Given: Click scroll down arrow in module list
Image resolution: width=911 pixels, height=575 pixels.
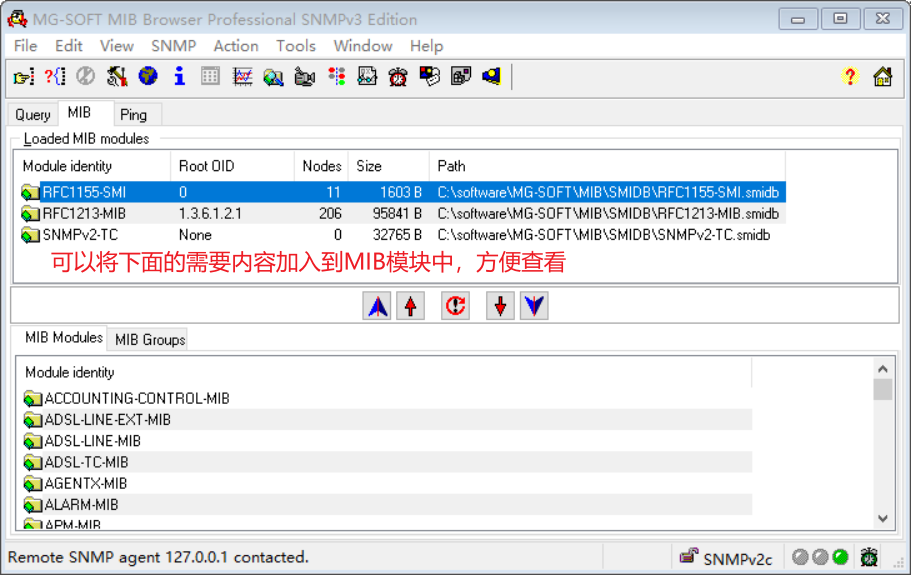Looking at the screenshot, I should (883, 518).
